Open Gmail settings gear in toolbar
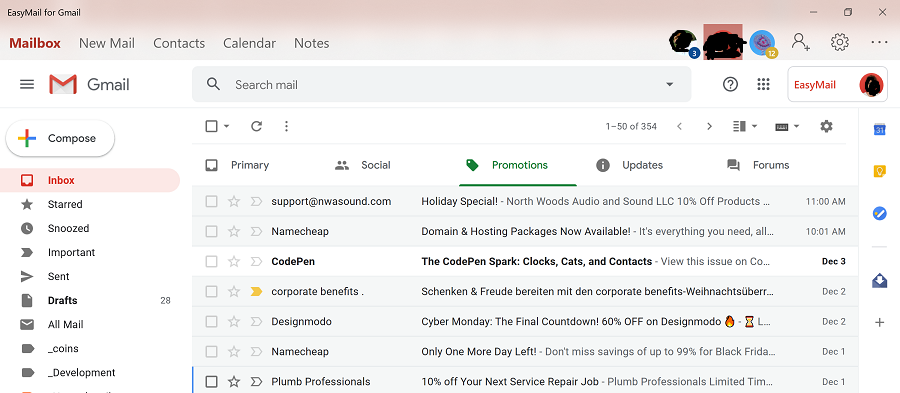 (826, 126)
